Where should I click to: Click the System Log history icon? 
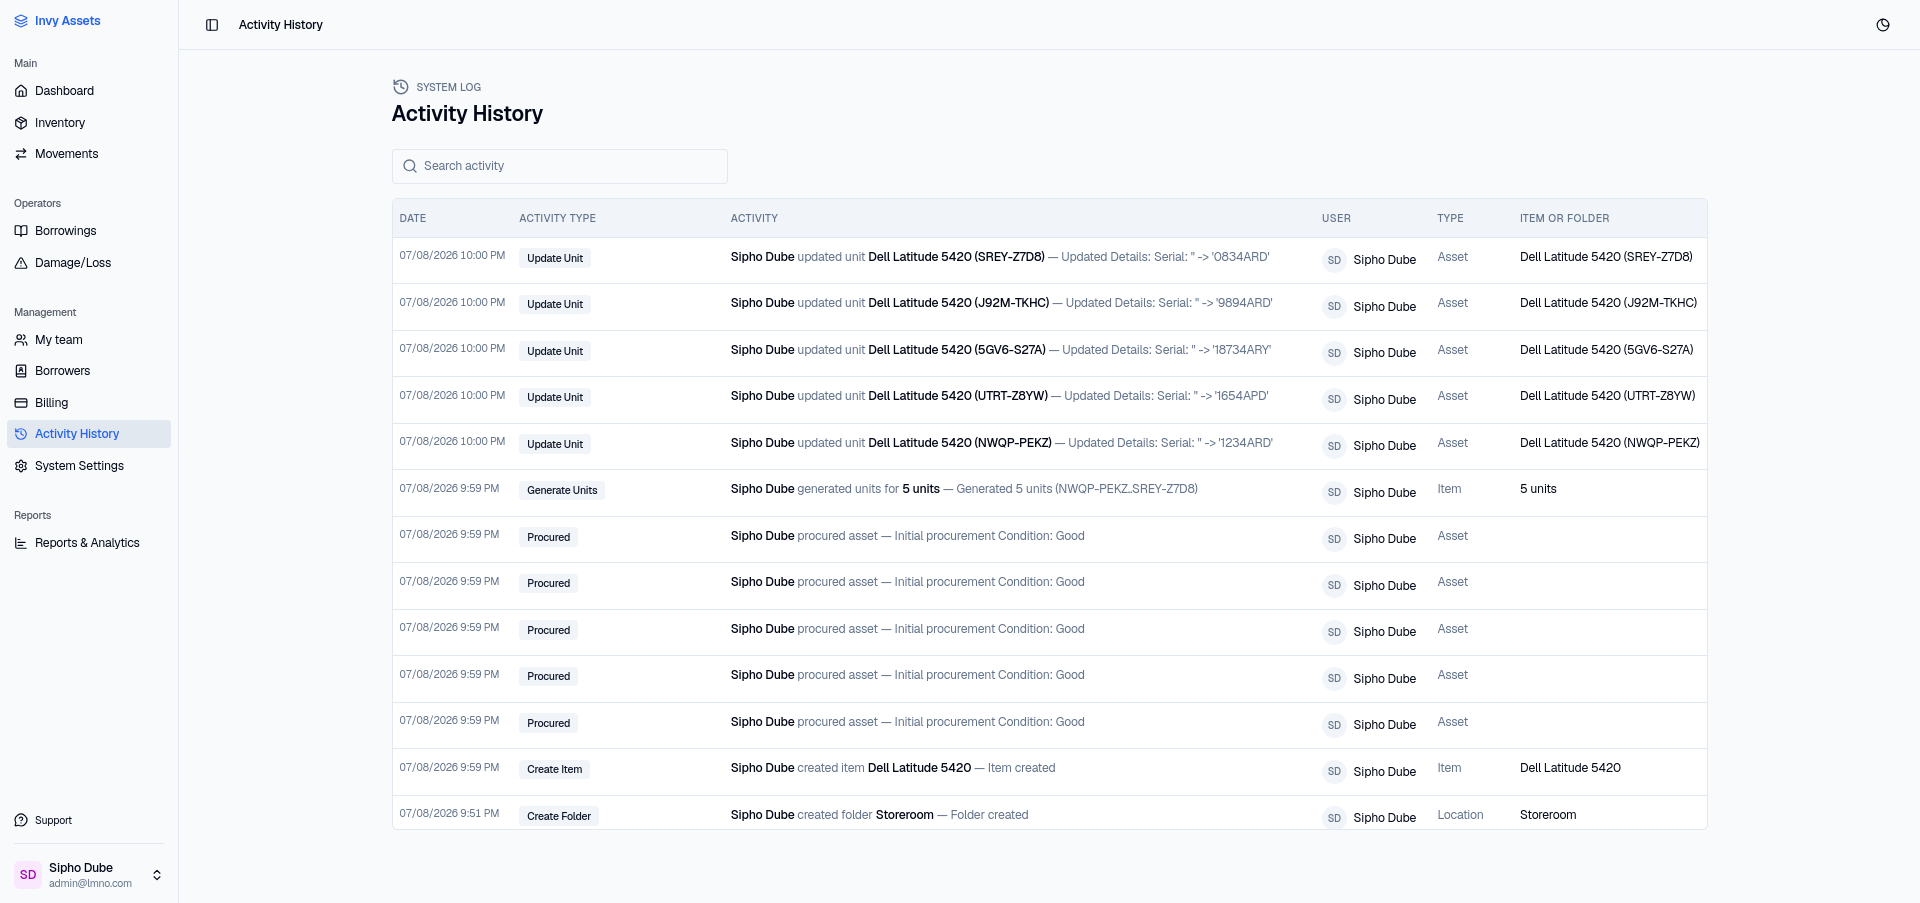(401, 87)
